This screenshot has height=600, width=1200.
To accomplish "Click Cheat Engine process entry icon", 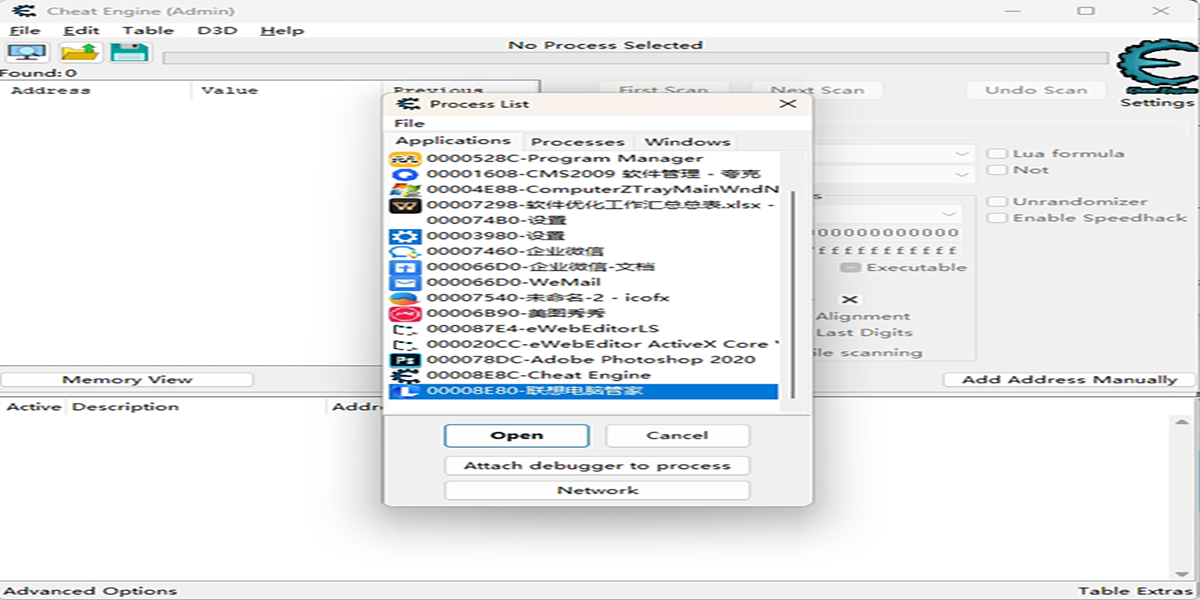I will (404, 375).
